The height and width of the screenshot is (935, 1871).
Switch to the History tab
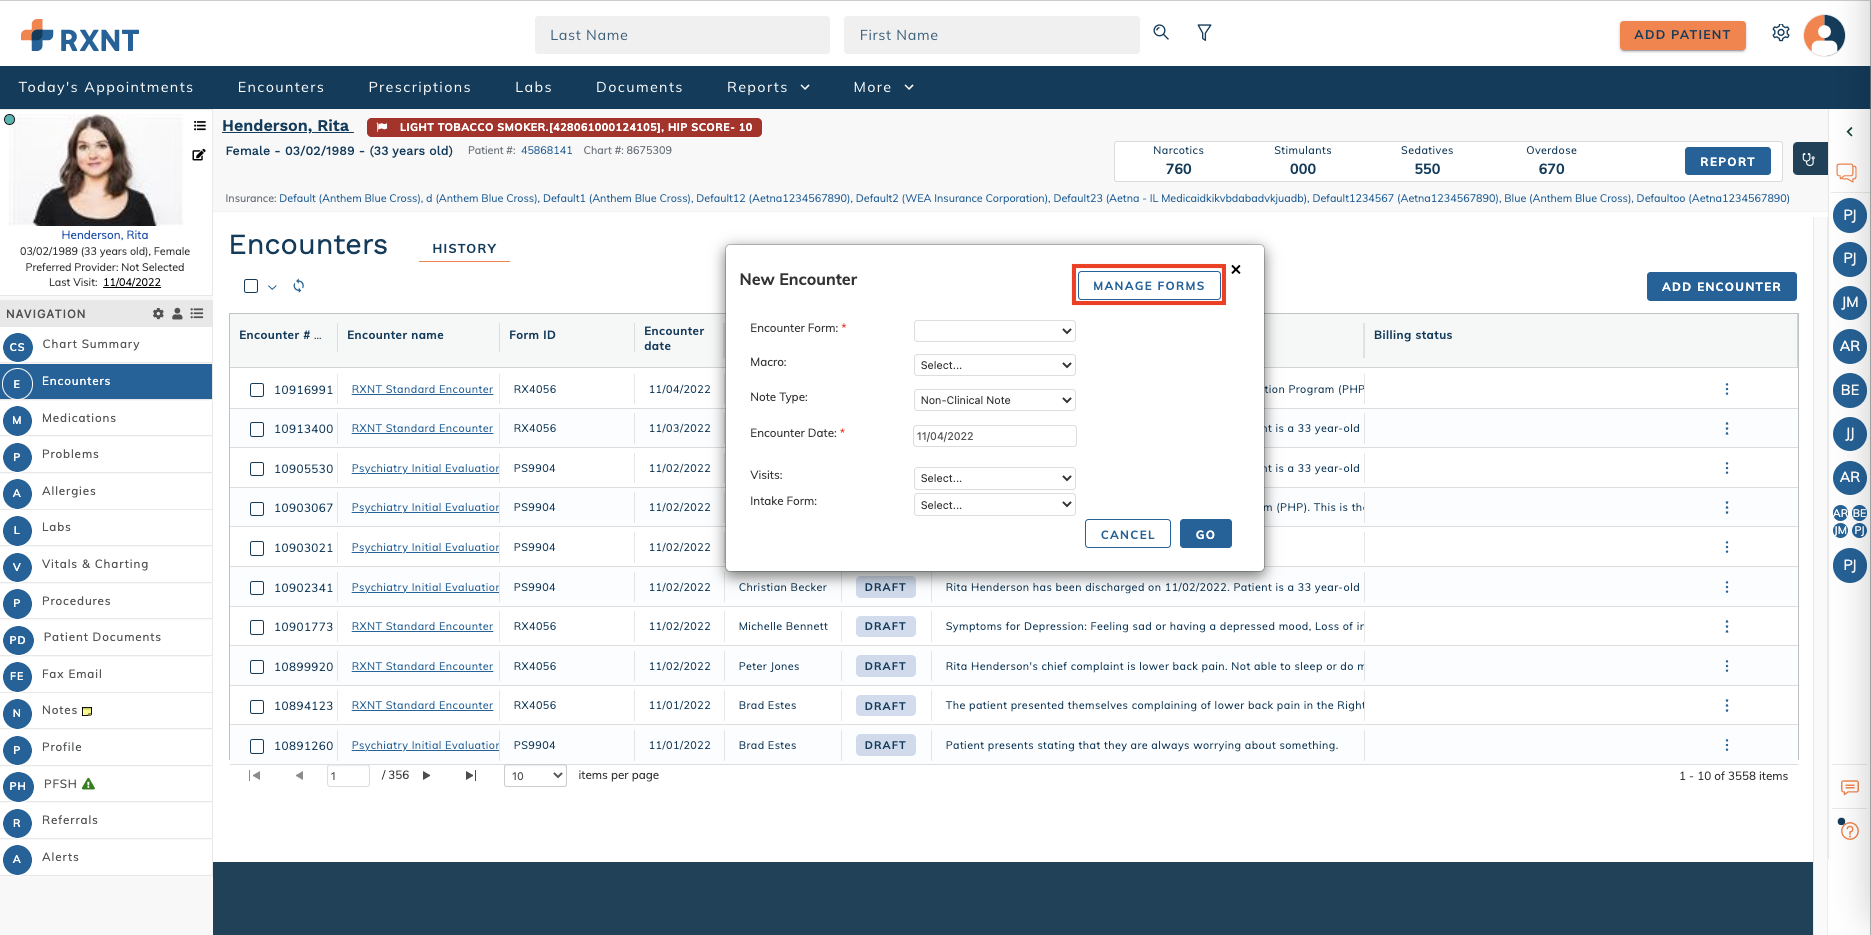pyautogui.click(x=463, y=248)
